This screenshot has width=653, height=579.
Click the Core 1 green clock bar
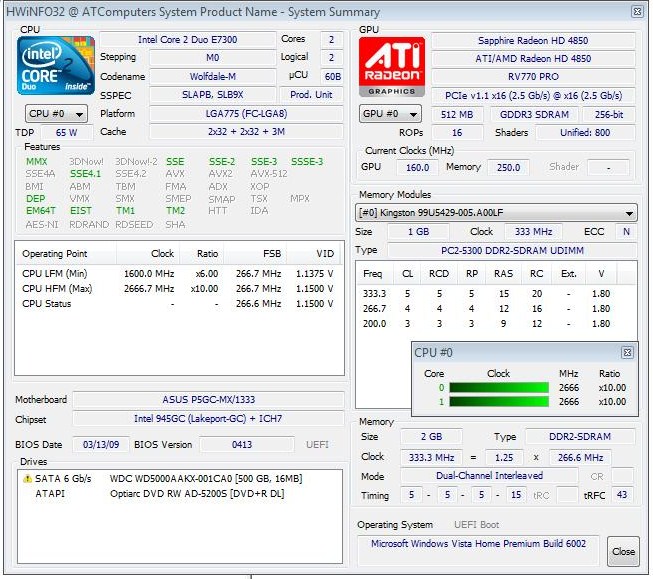coord(498,402)
